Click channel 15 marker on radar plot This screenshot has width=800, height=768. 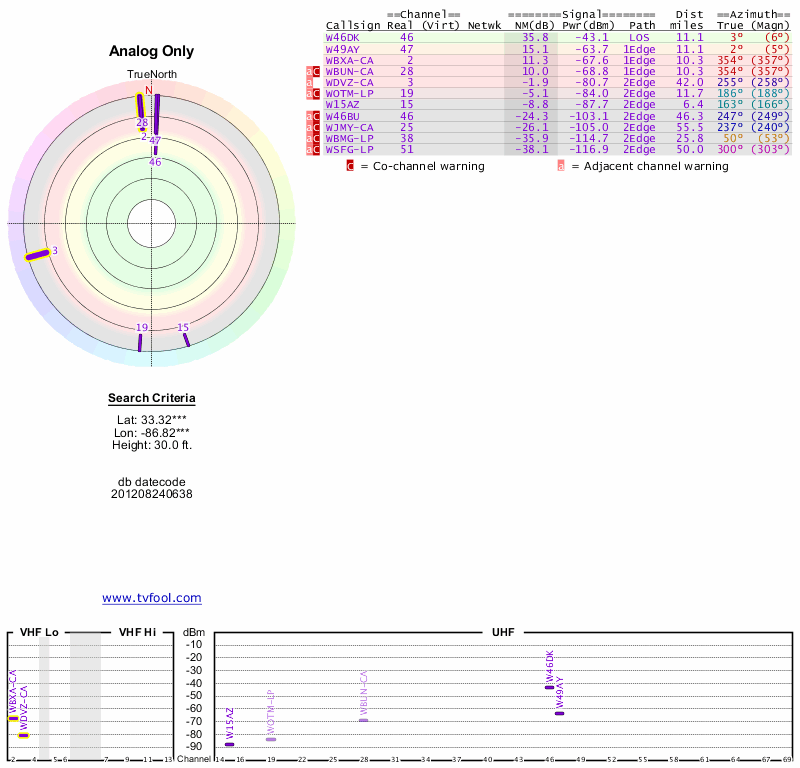tap(186, 340)
